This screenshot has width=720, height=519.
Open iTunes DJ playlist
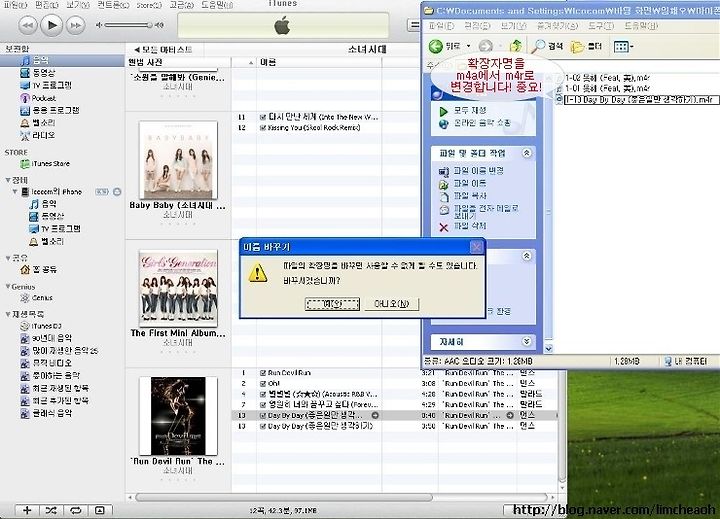(x=46, y=326)
